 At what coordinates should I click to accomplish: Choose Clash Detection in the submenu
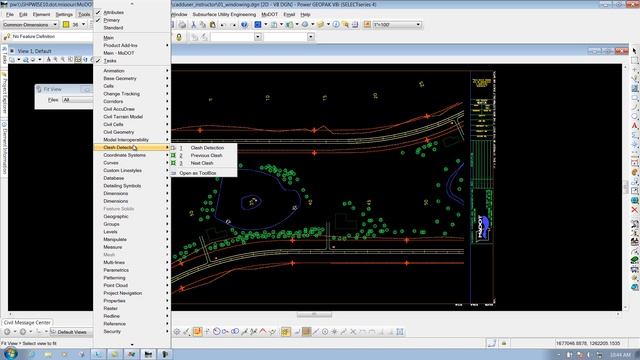coord(204,148)
